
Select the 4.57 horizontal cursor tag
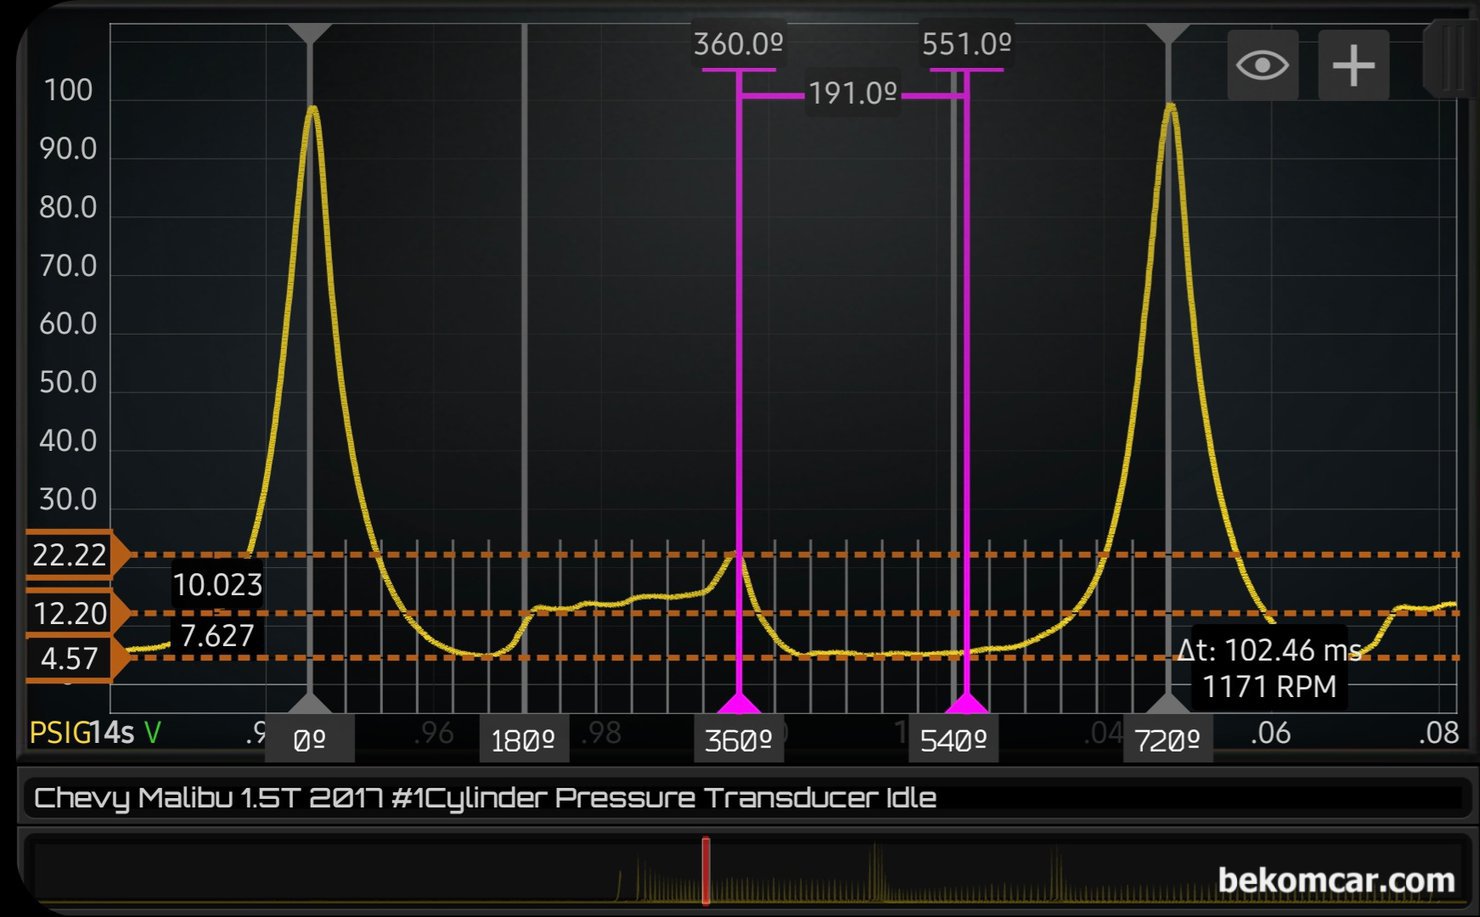[x=69, y=659]
